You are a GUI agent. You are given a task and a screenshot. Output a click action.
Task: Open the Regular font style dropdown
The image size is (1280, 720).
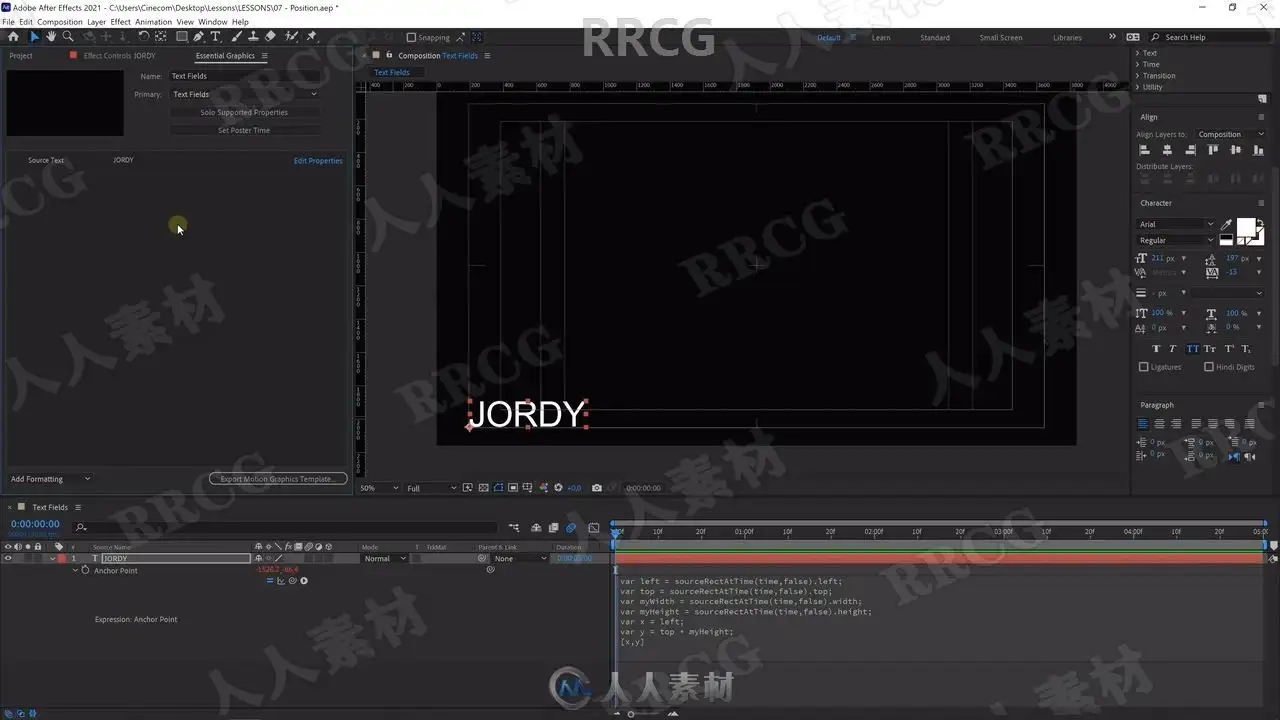click(1176, 240)
